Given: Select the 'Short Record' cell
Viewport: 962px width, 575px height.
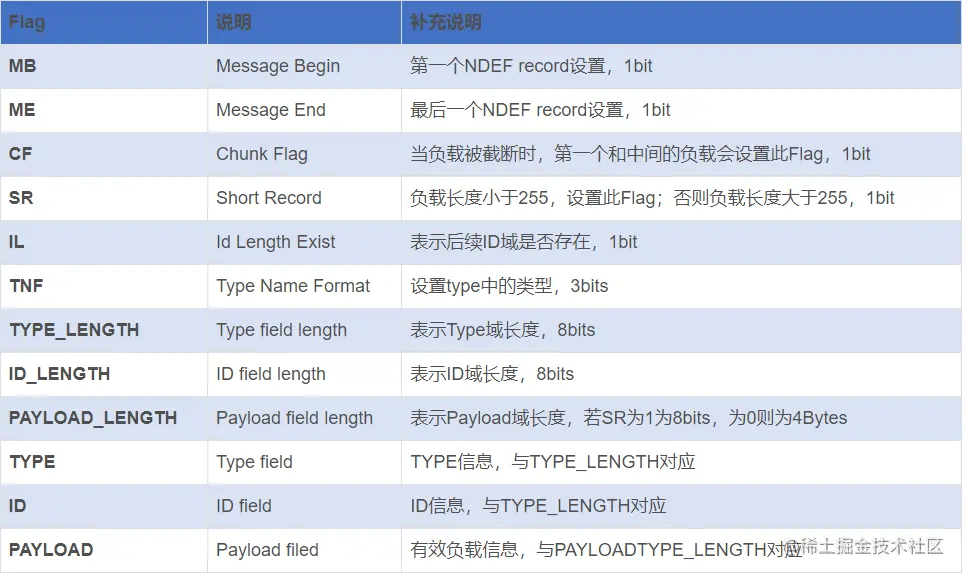Looking at the screenshot, I should pyautogui.click(x=304, y=198).
